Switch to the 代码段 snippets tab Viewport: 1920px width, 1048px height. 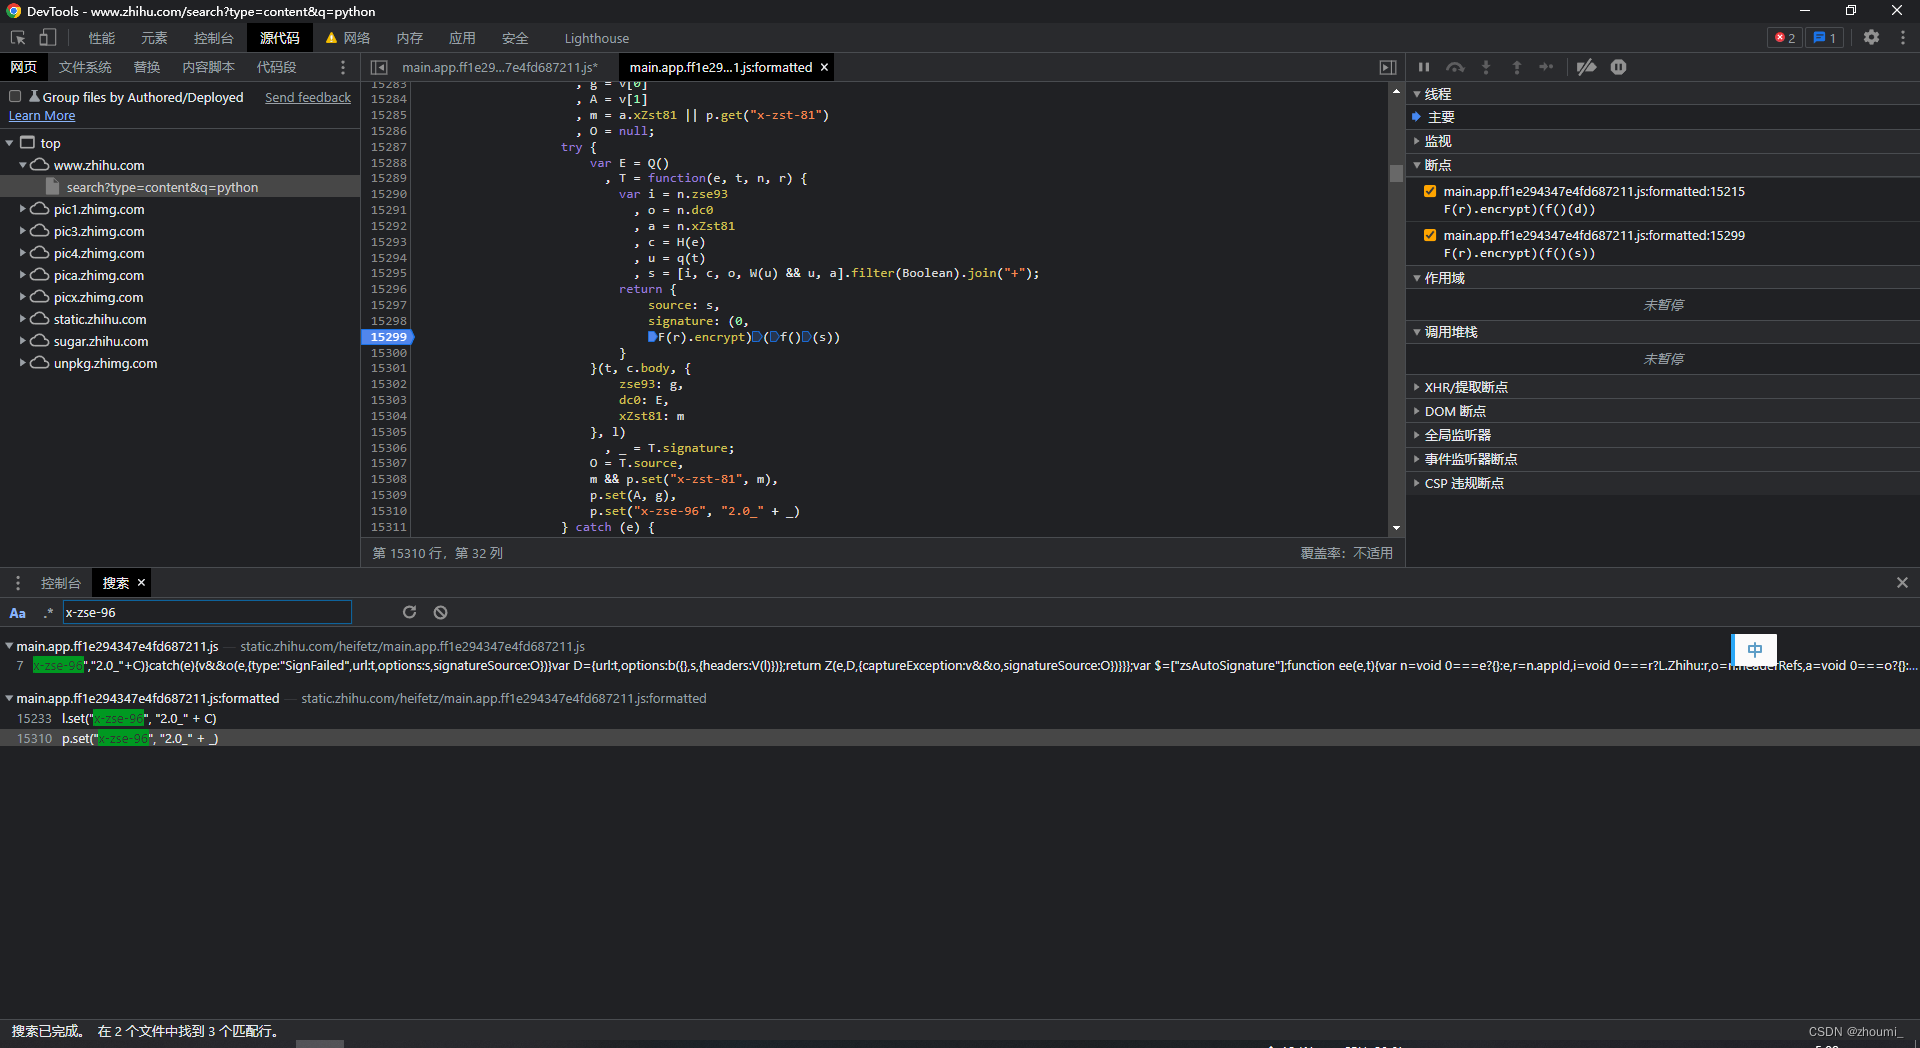[276, 67]
